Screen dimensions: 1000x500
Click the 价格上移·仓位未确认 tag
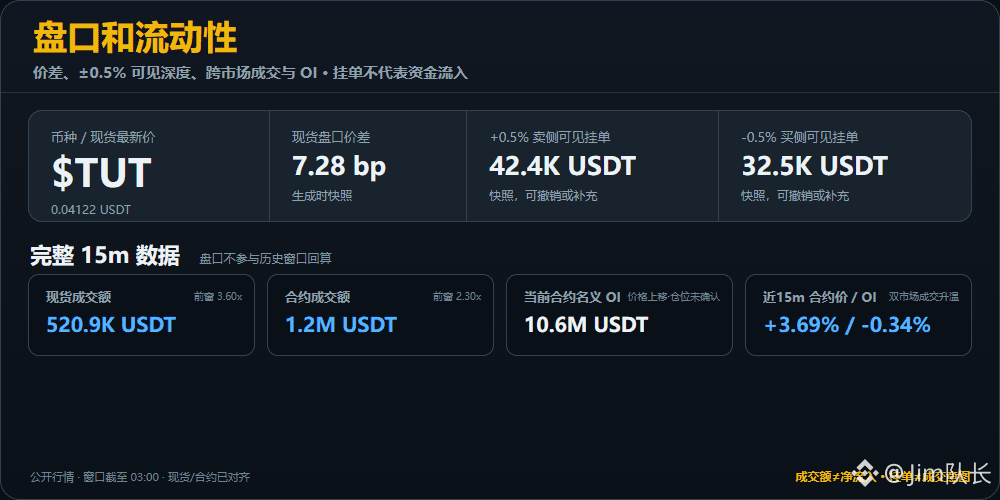(x=673, y=297)
